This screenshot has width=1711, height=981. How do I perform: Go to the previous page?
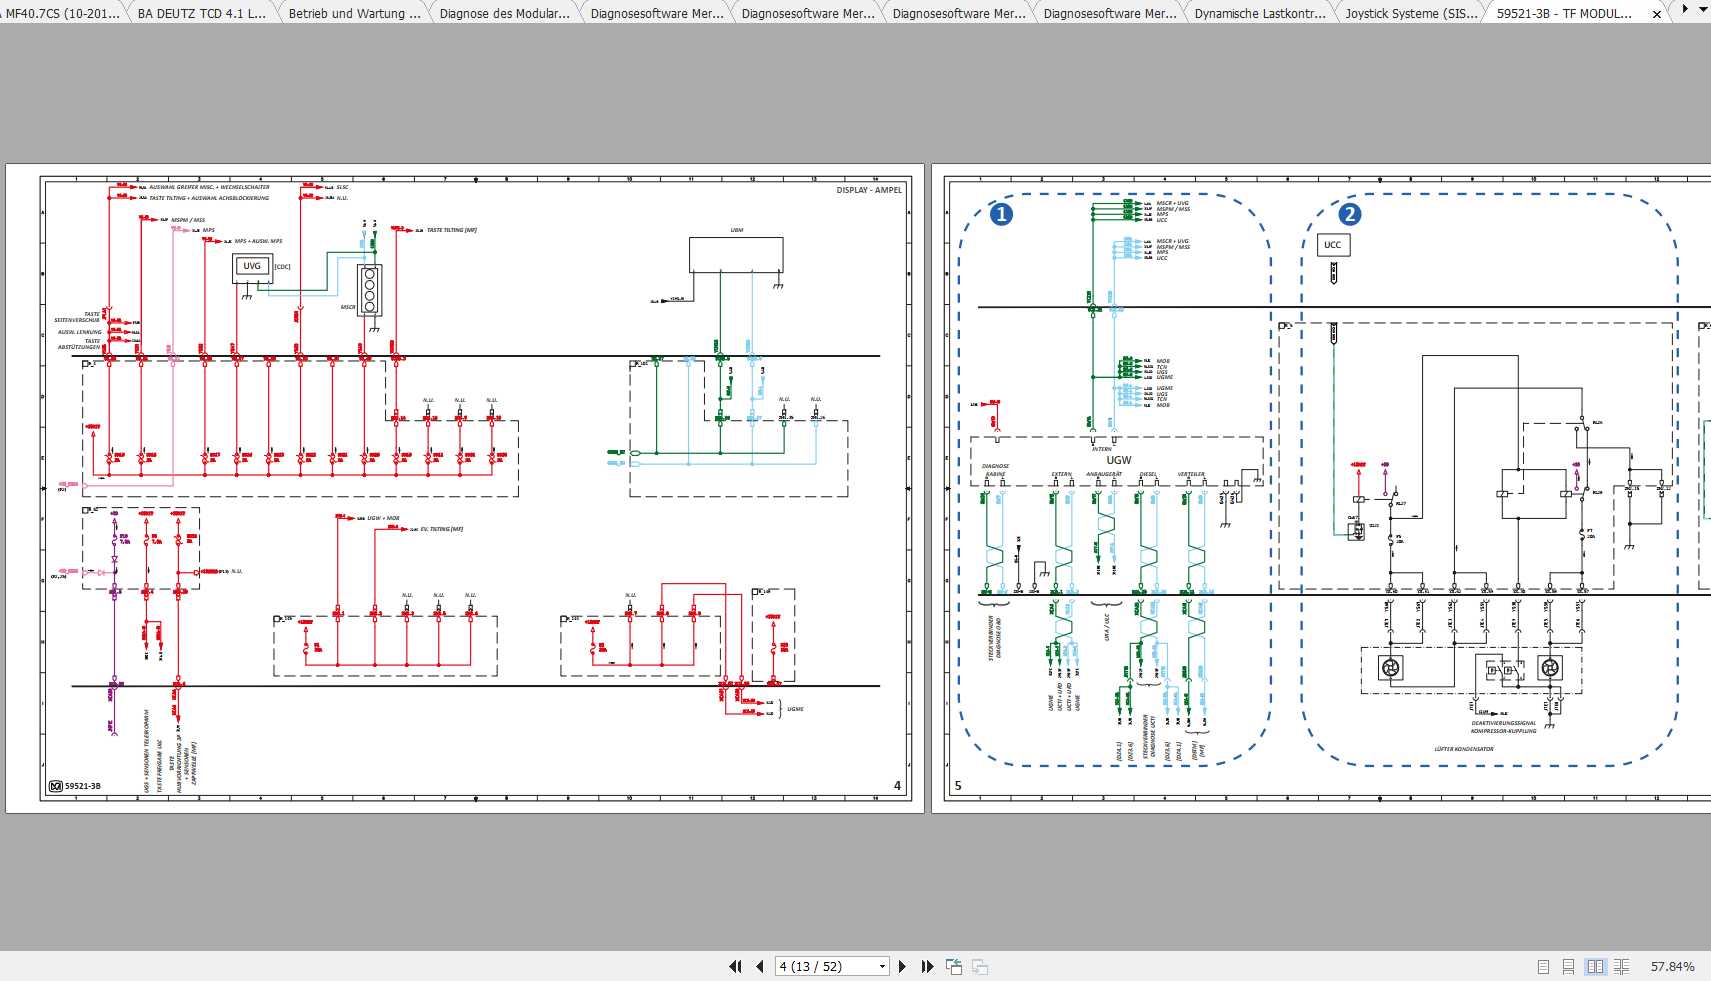[x=760, y=966]
